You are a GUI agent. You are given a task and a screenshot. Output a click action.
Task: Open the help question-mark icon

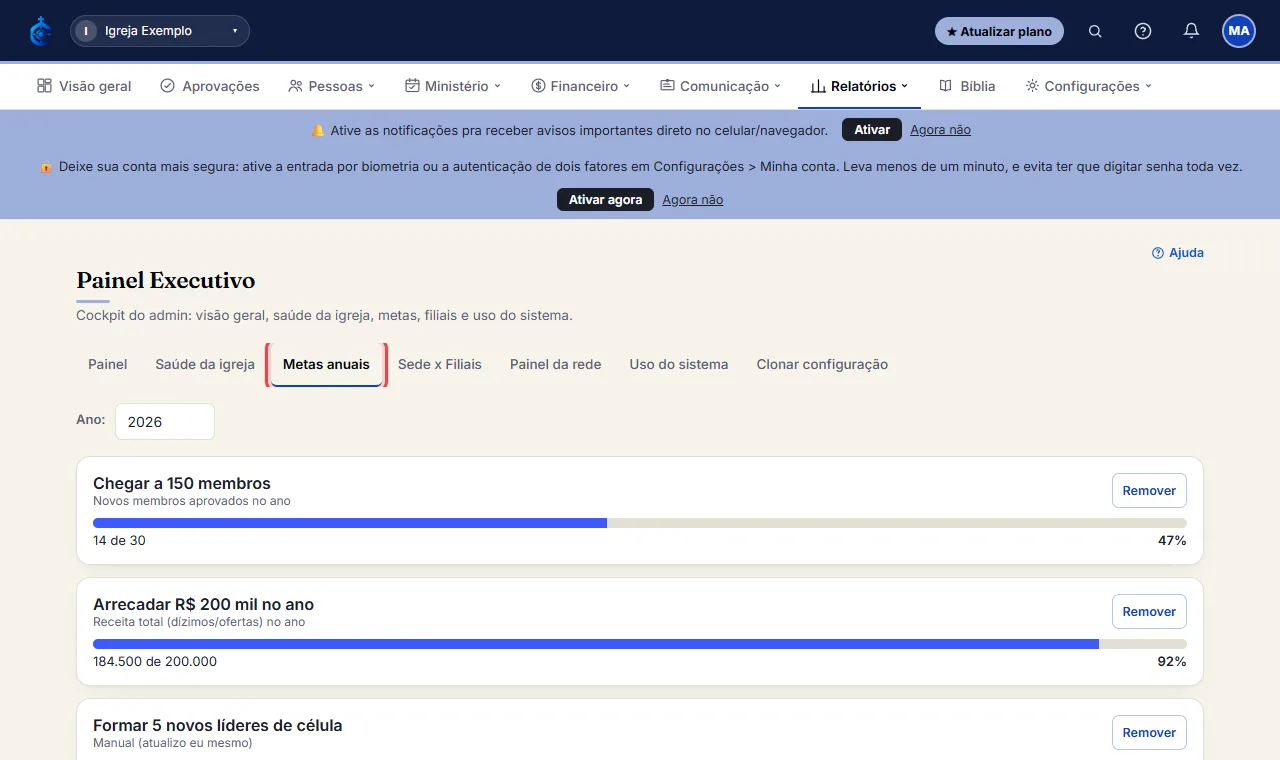1143,31
